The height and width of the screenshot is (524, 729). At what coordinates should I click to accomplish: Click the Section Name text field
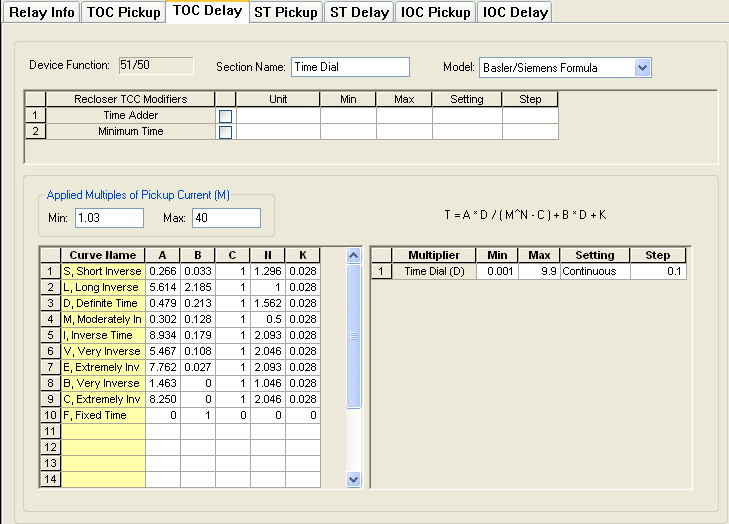[x=350, y=67]
